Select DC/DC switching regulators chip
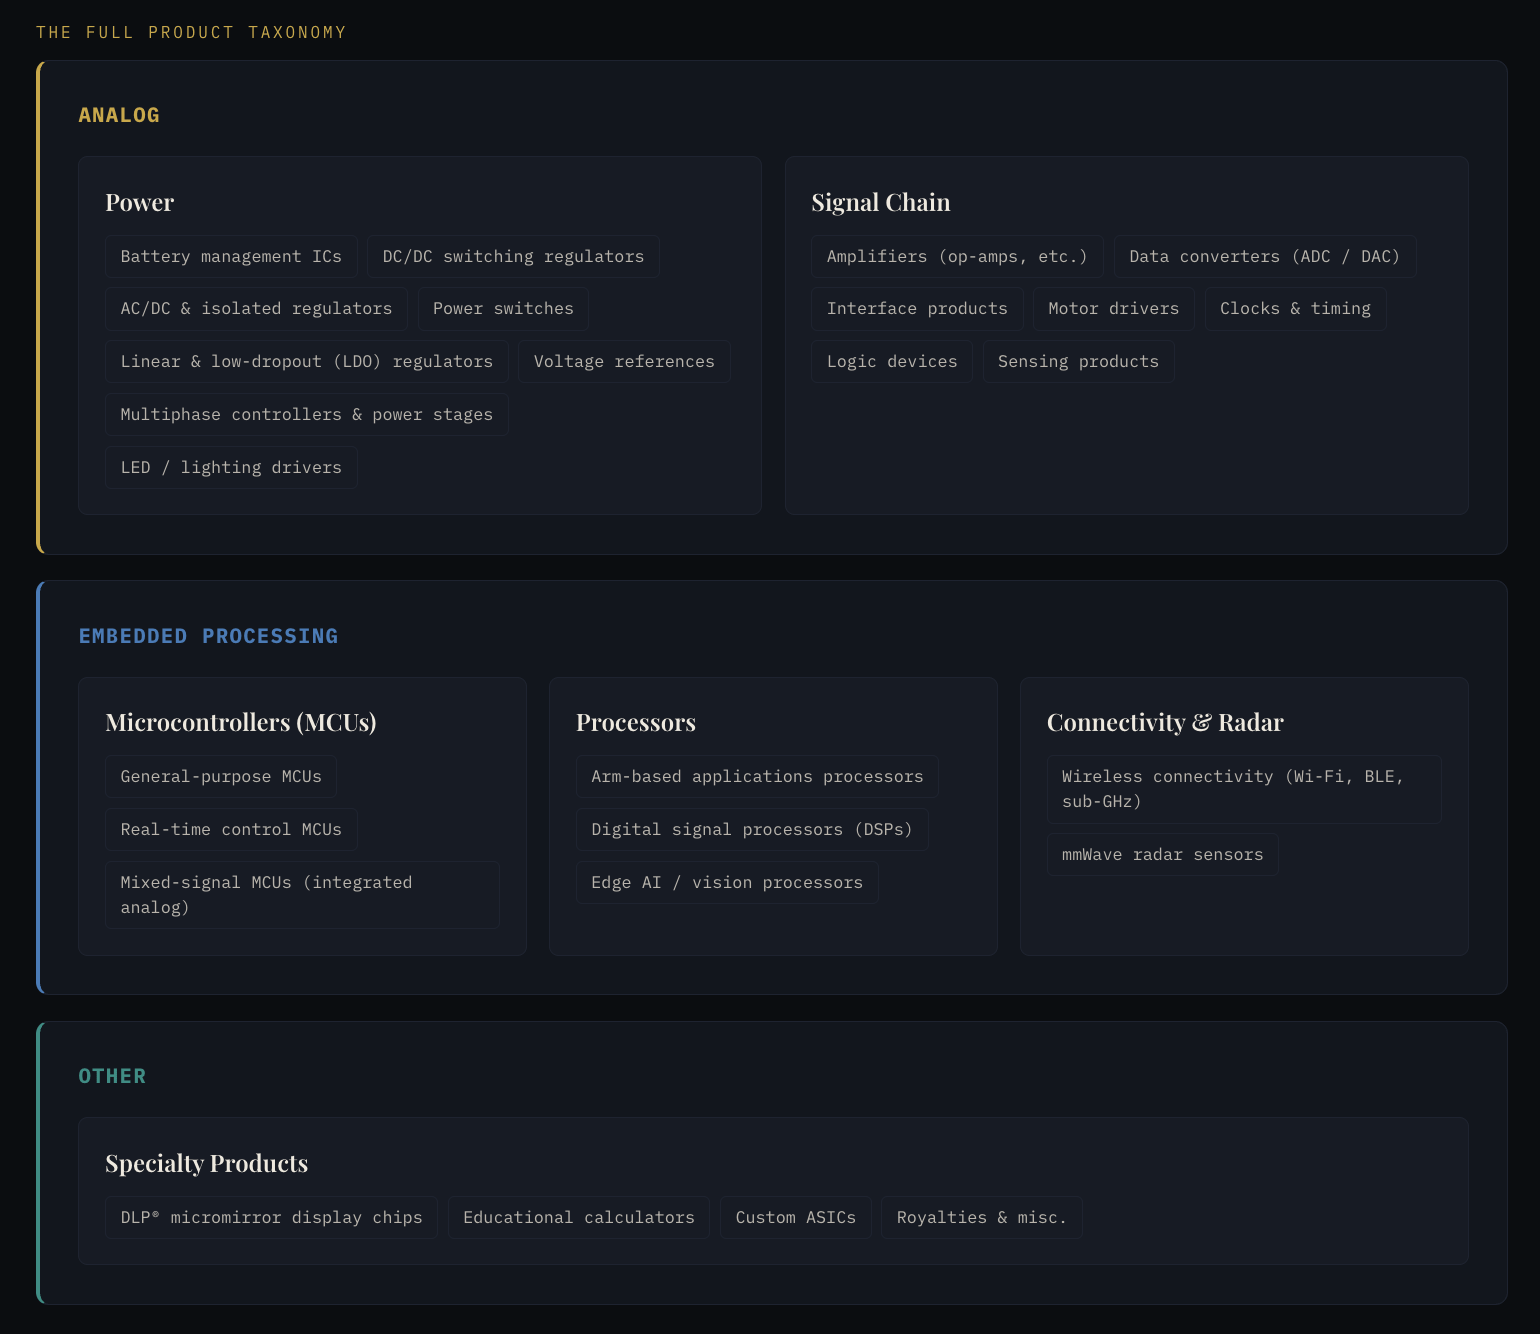 click(513, 256)
